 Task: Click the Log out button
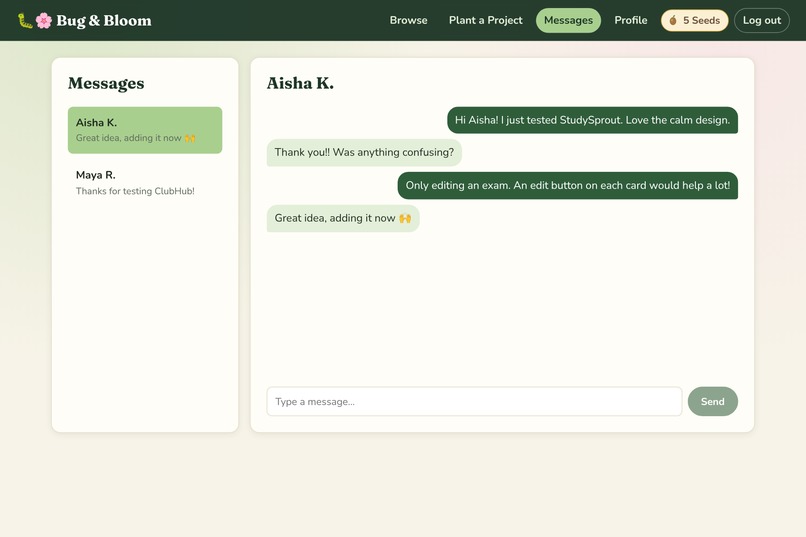click(761, 21)
